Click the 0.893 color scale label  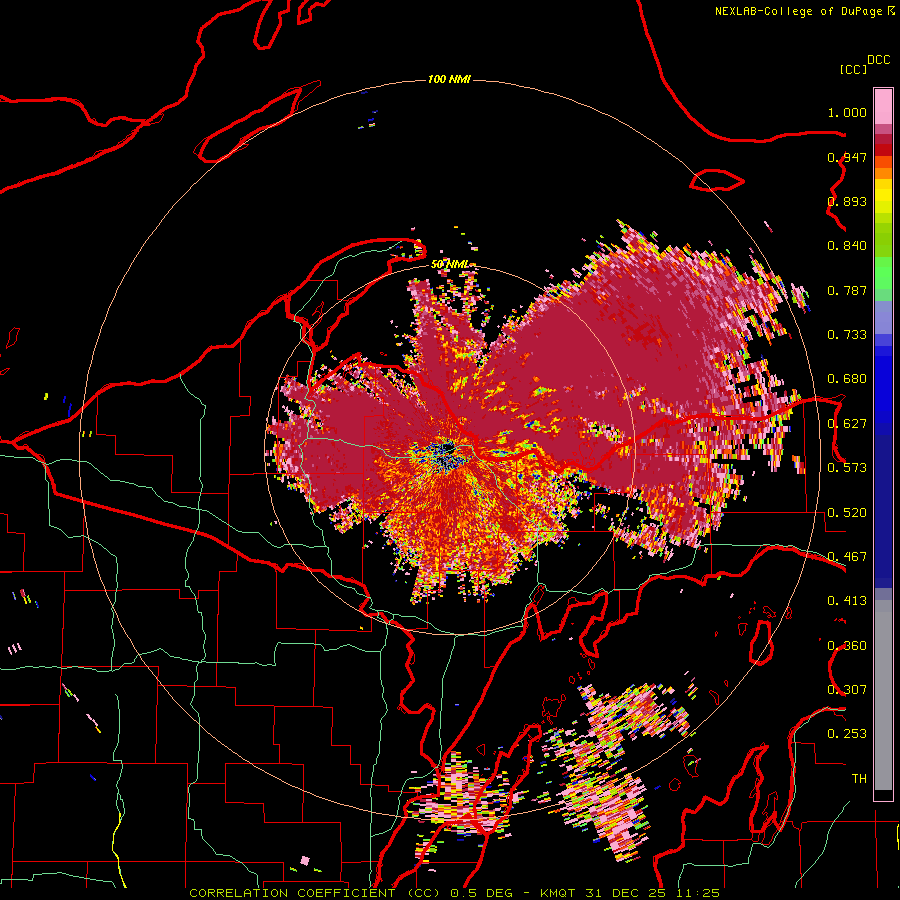[847, 201]
